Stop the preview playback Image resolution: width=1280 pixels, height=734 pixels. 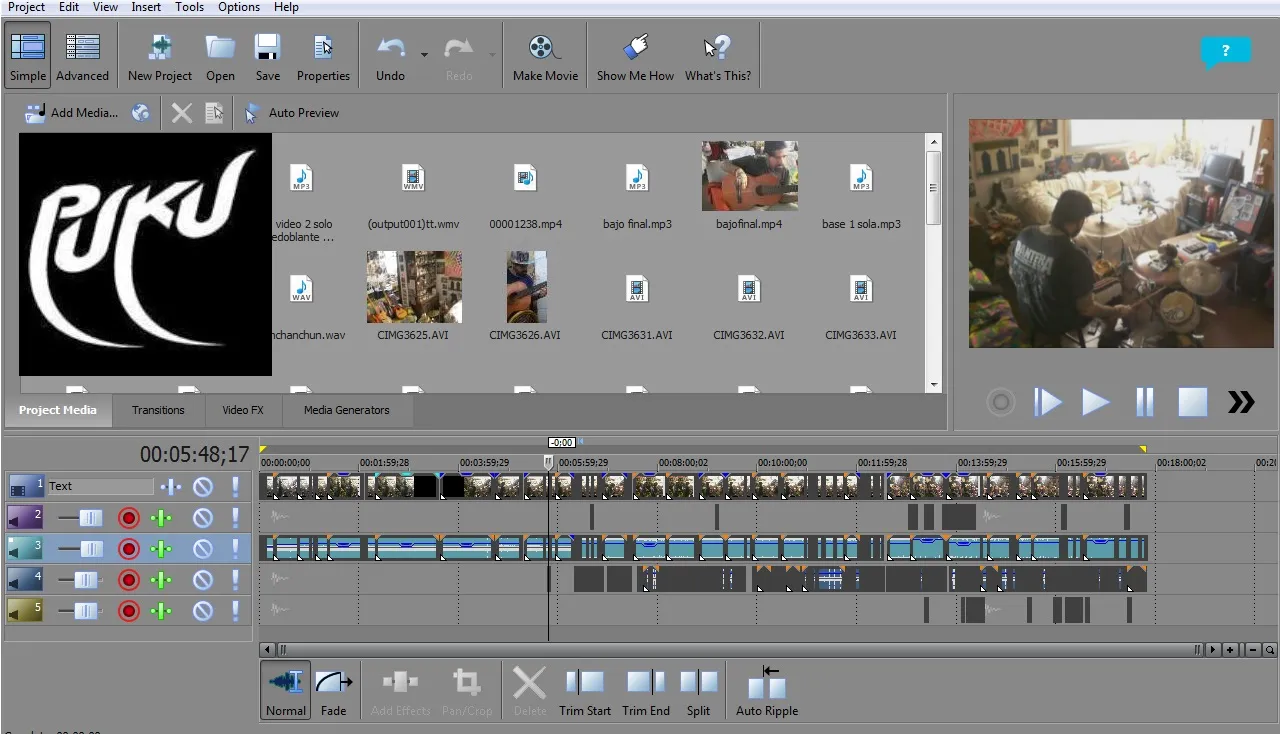[1193, 402]
